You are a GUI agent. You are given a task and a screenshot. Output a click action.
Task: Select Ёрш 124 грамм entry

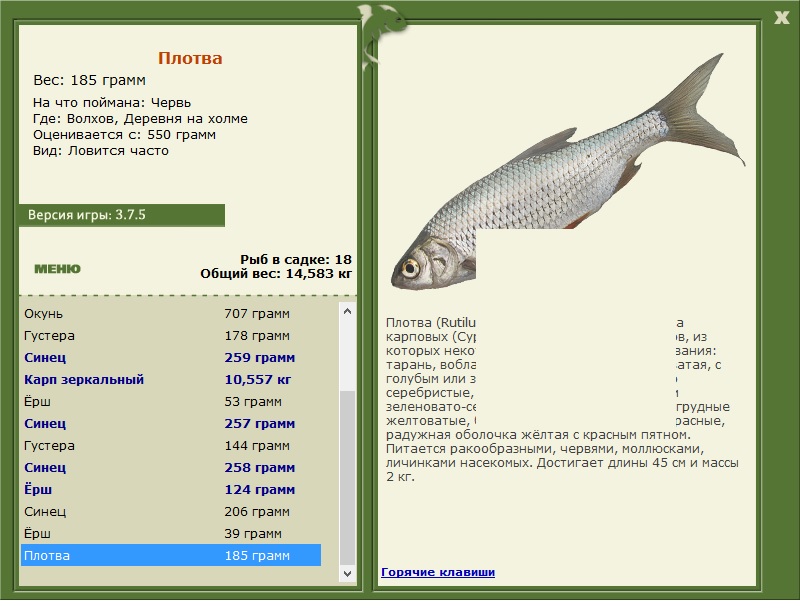pyautogui.click(x=171, y=489)
